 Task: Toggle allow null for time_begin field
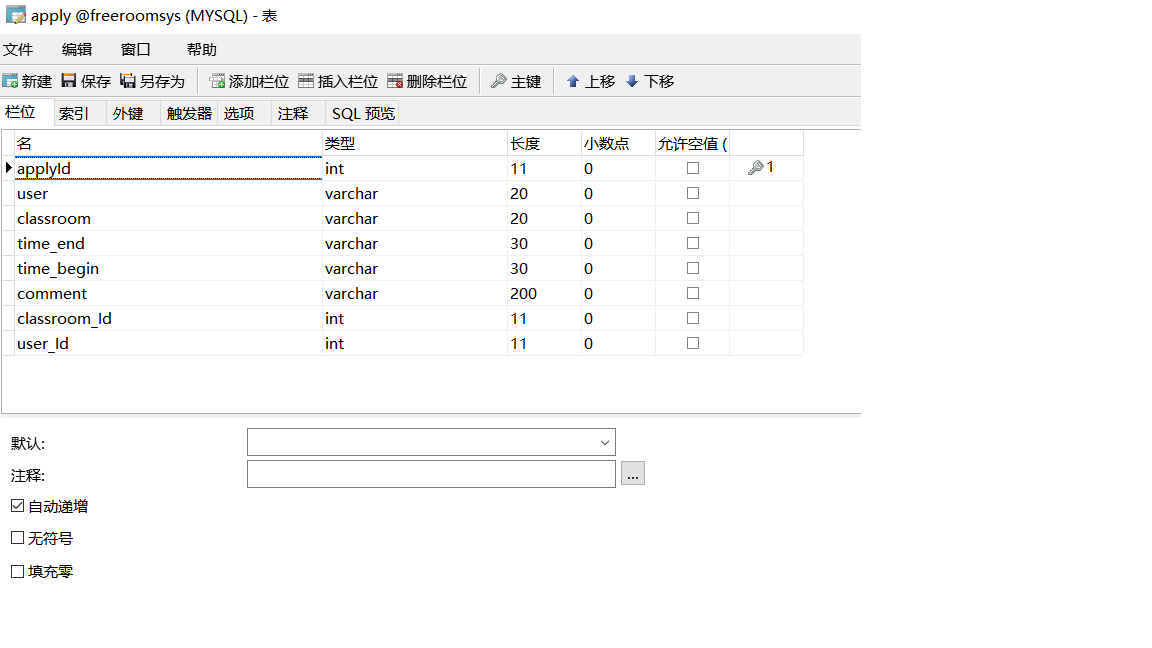(693, 268)
